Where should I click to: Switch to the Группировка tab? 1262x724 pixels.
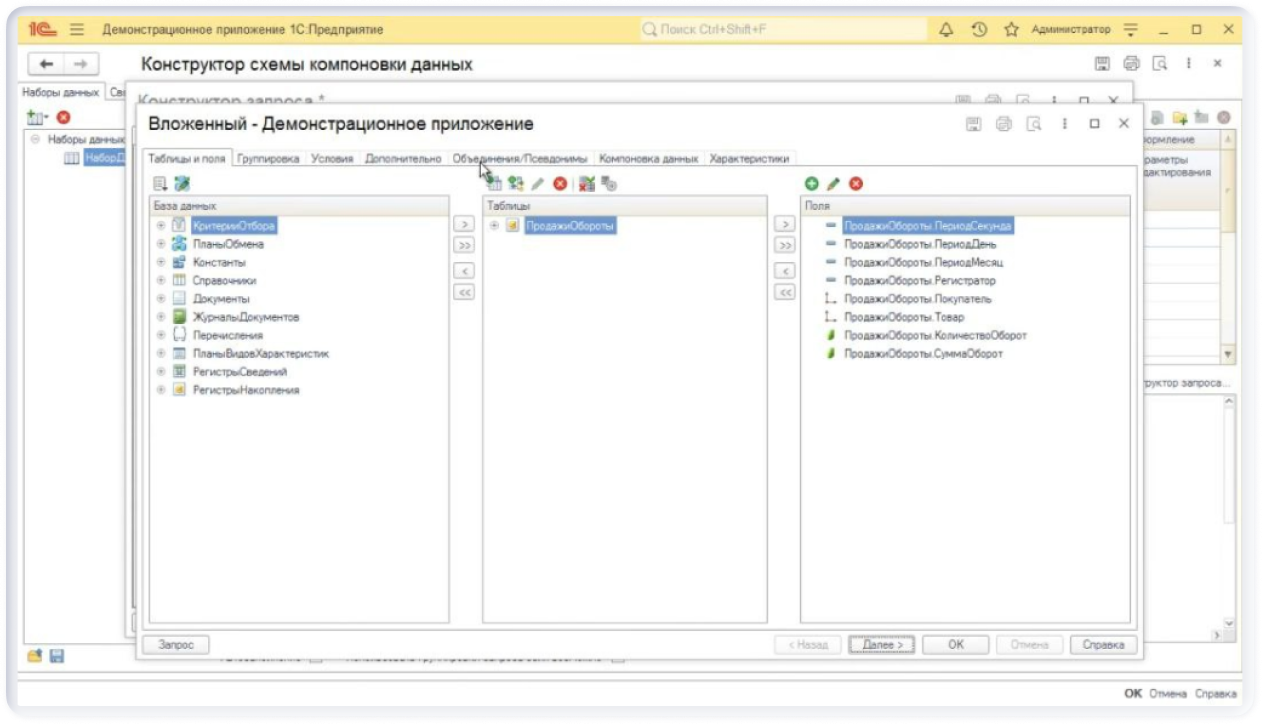[268, 158]
